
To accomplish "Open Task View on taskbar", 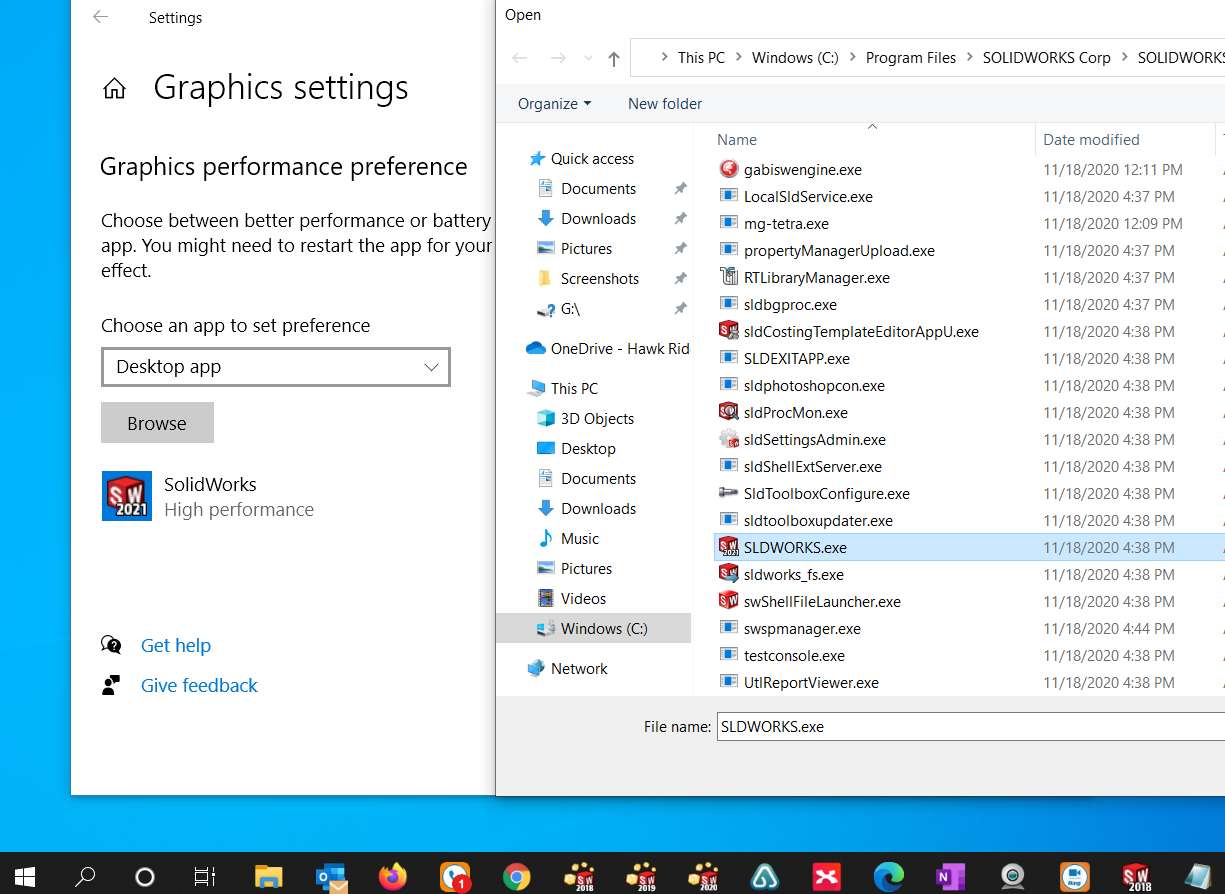I will point(205,877).
